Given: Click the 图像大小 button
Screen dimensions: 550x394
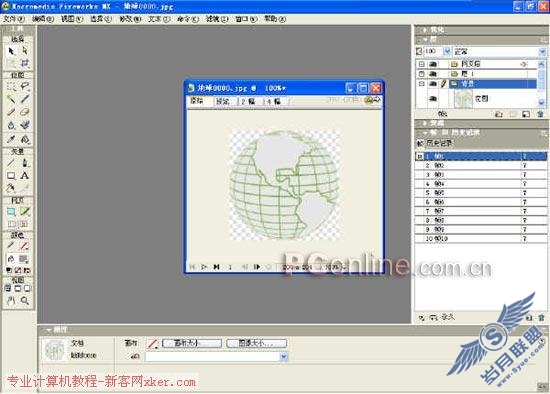Looking at the screenshot, I should pyautogui.click(x=256, y=343).
